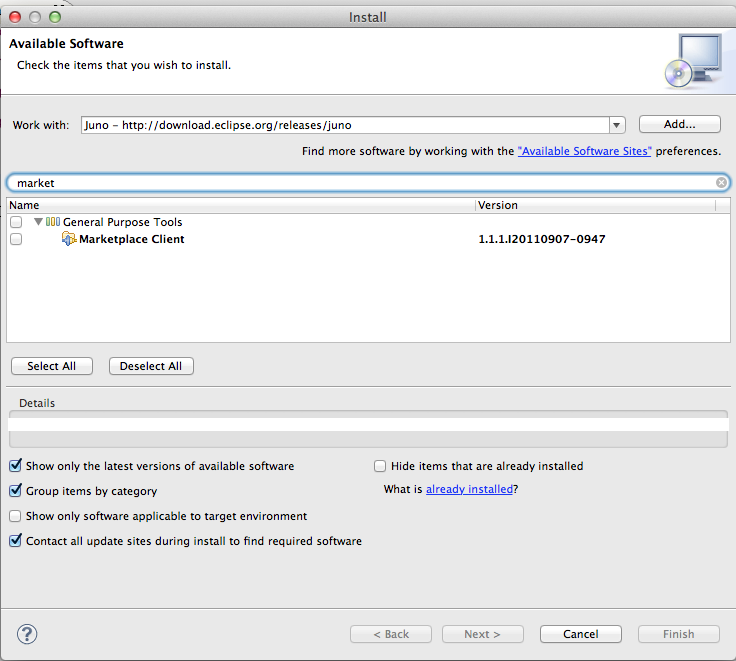Click the Marketplace Client feature icon
Image resolution: width=736 pixels, height=661 pixels.
pyautogui.click(x=69, y=239)
